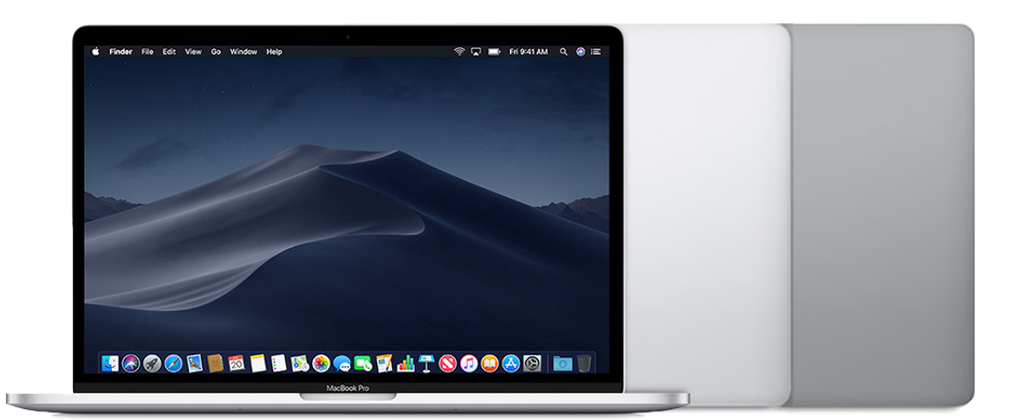
Task: Open the File menu
Action: [148, 52]
